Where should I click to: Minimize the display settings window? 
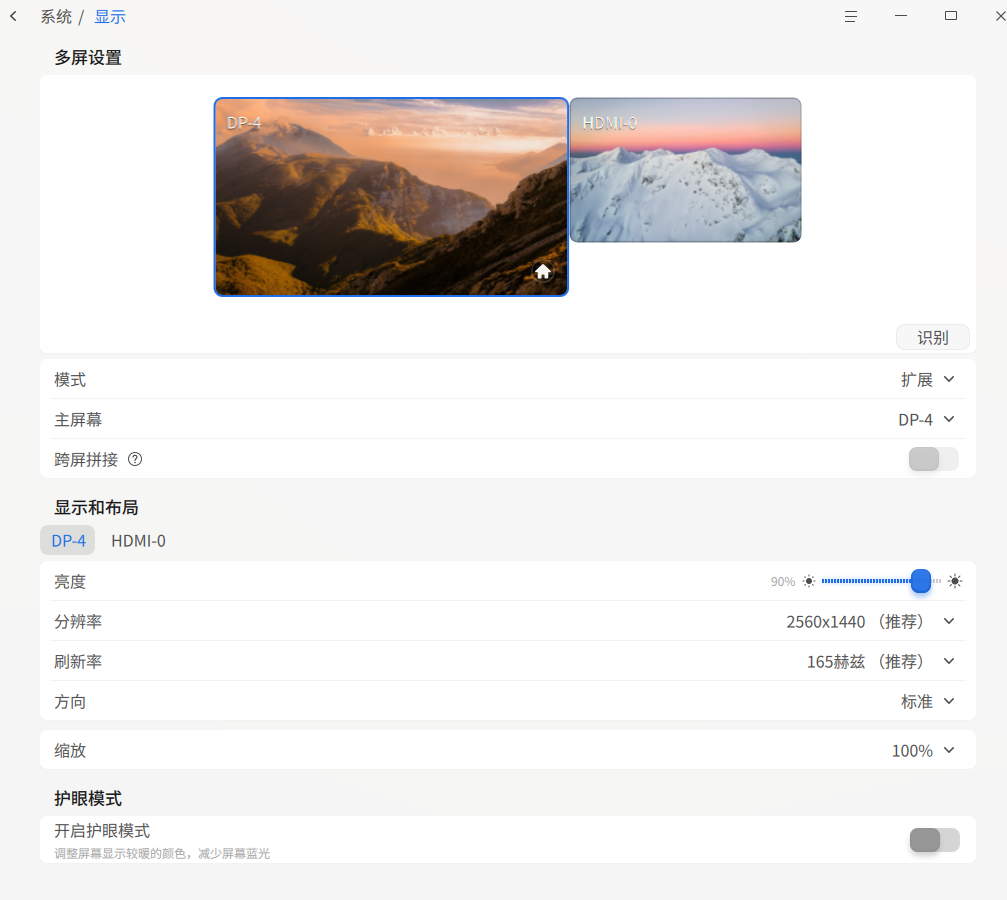(x=901, y=16)
